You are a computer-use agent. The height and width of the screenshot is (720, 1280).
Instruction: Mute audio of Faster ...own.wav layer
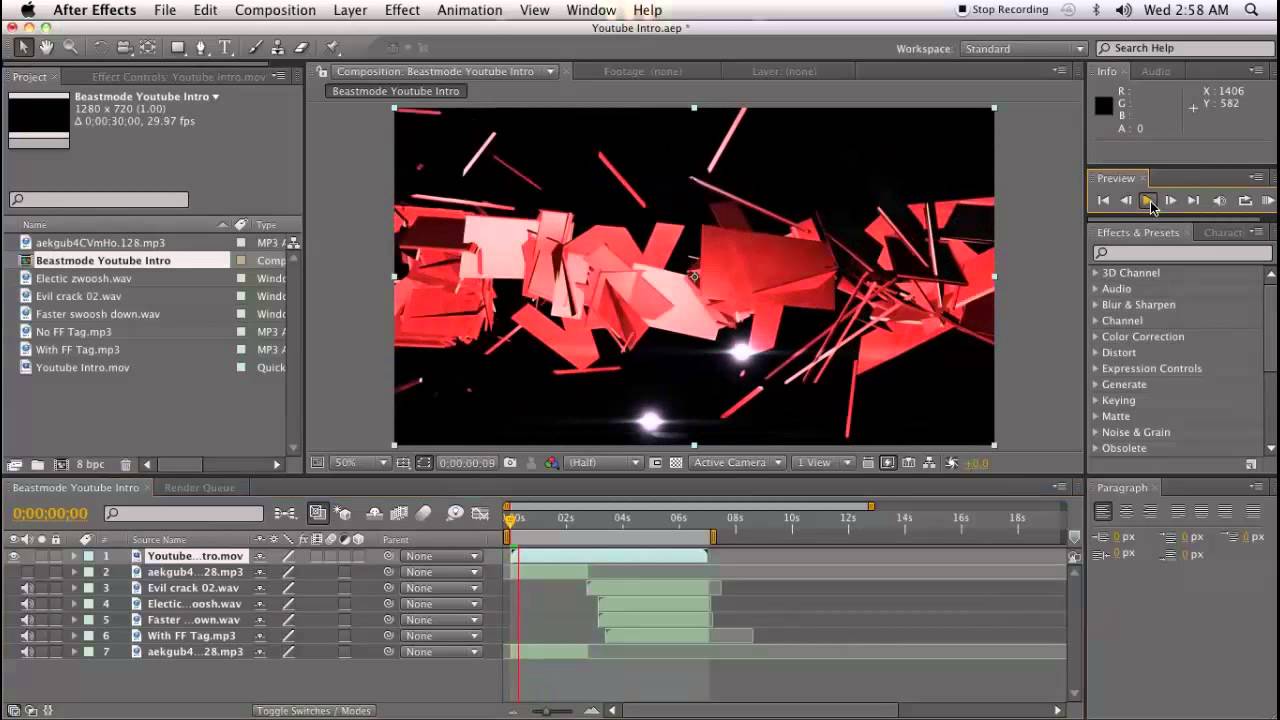28,620
